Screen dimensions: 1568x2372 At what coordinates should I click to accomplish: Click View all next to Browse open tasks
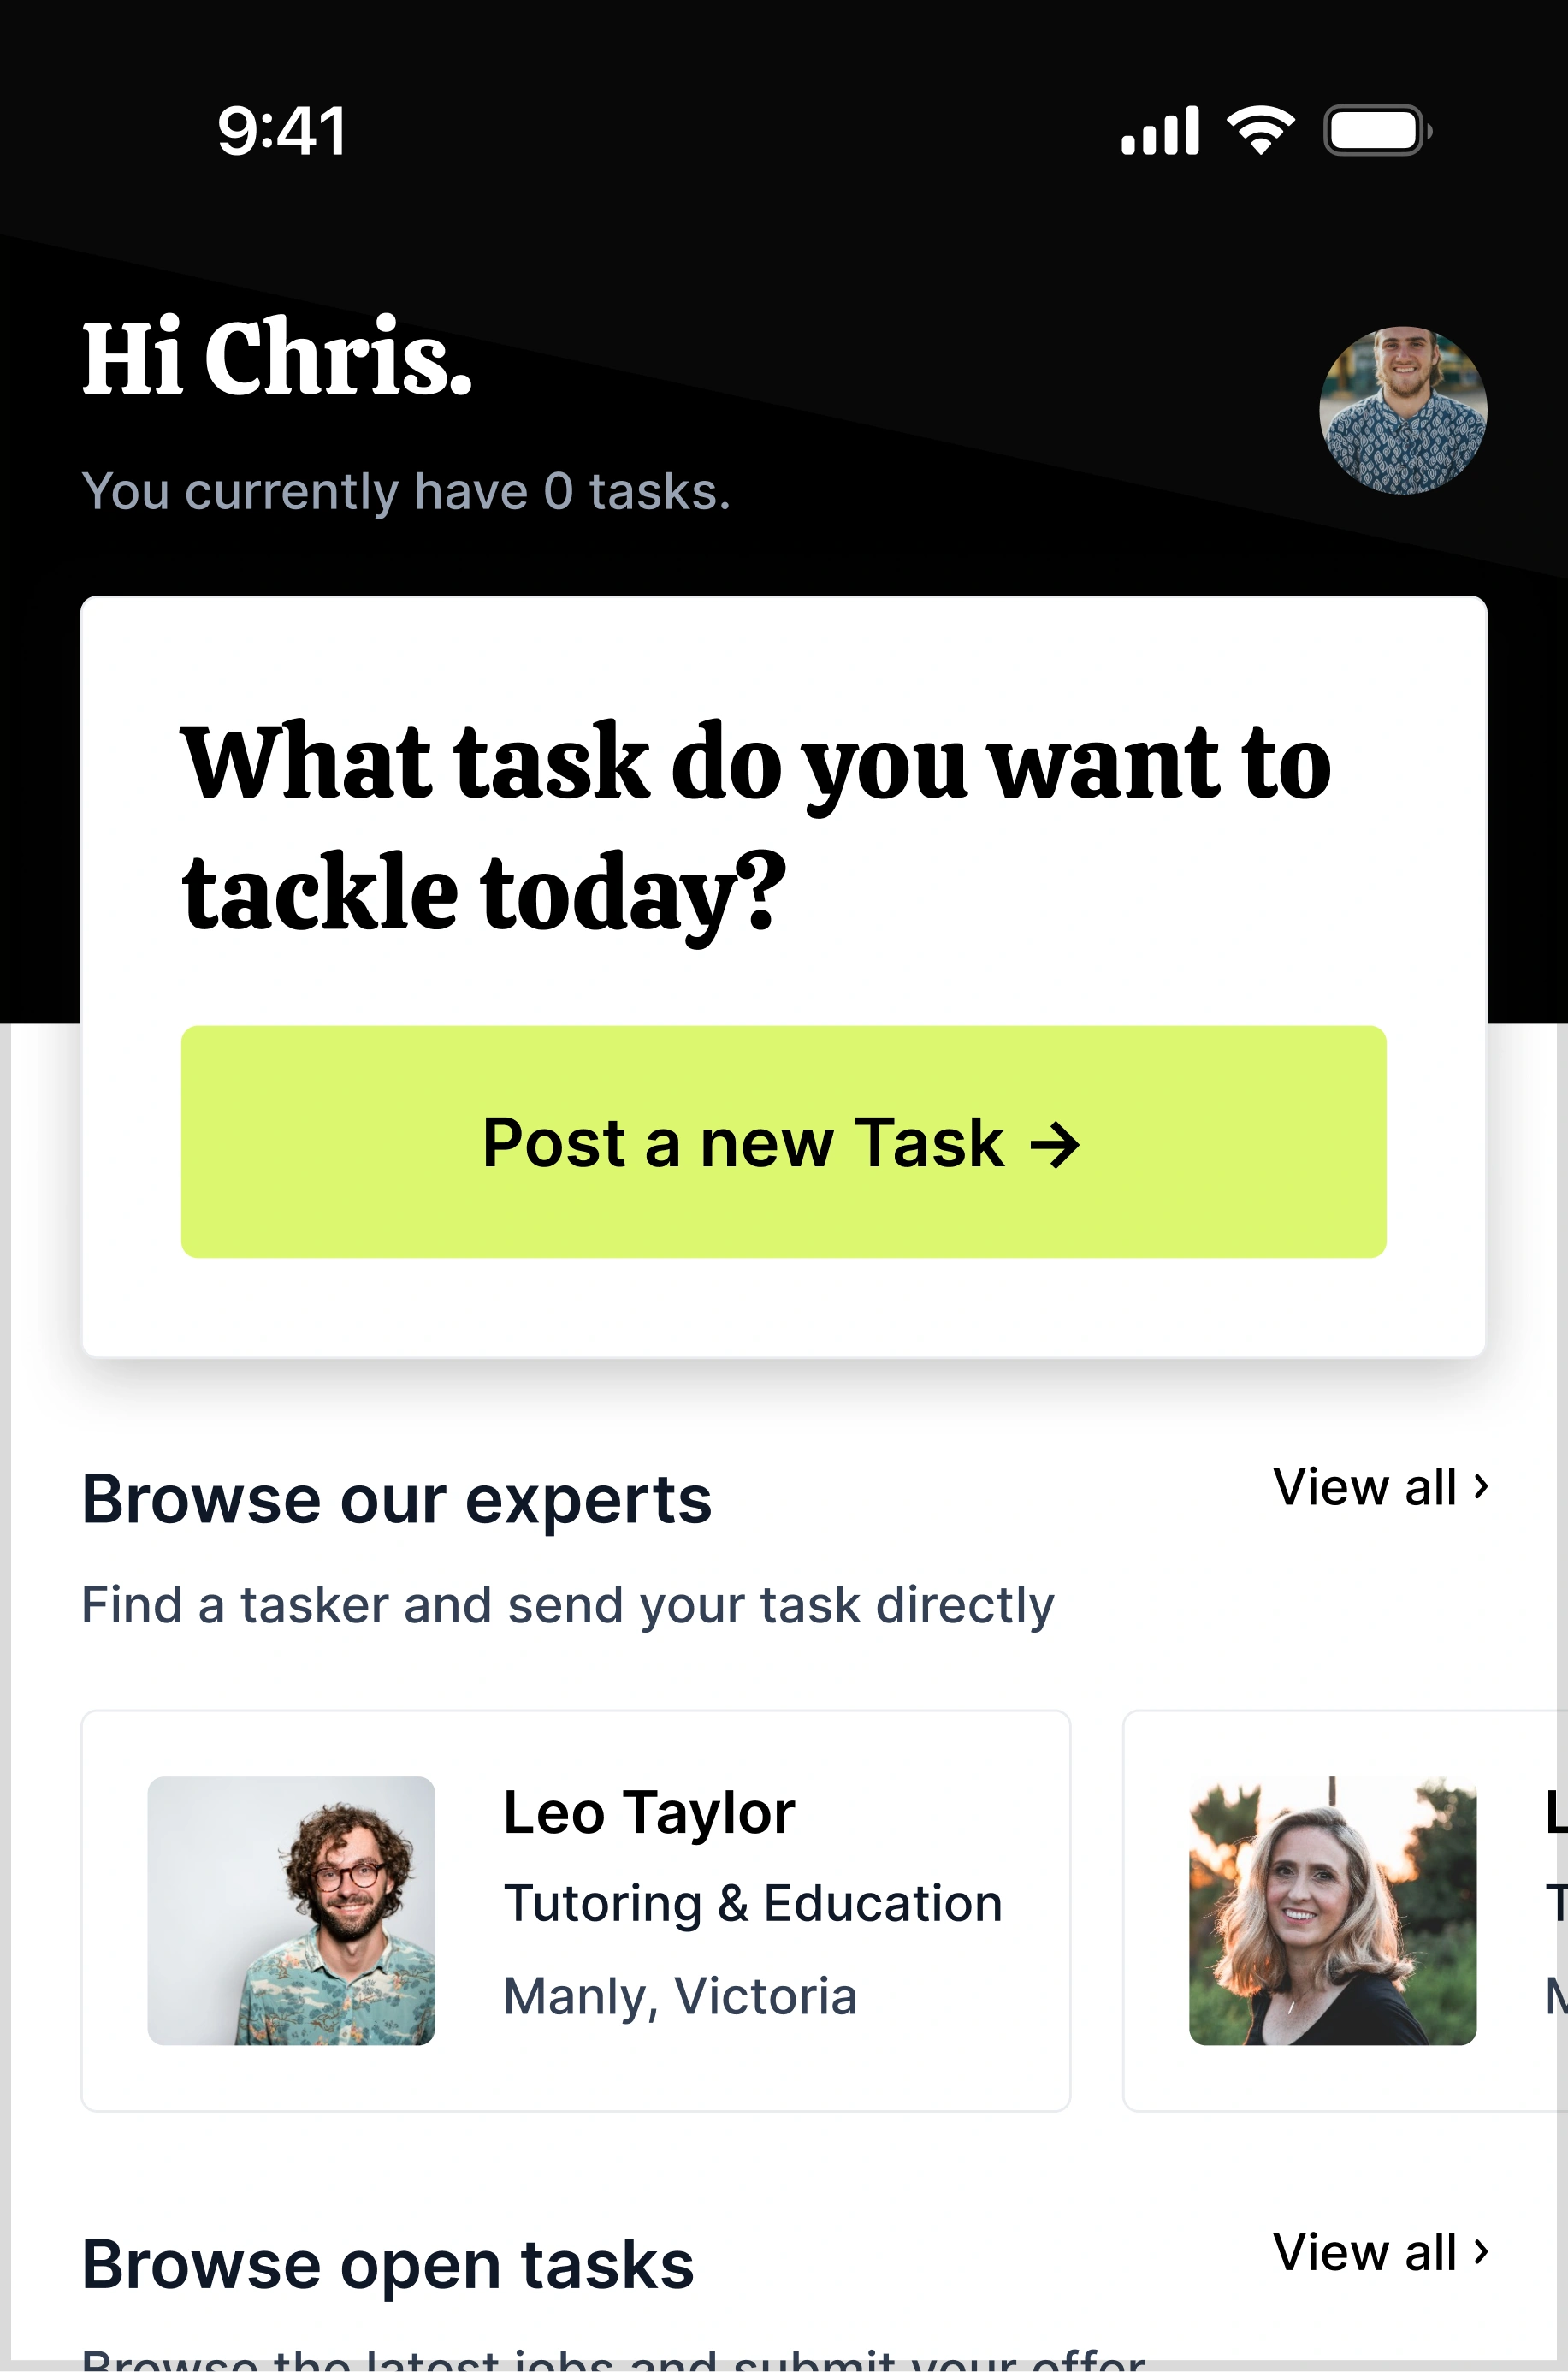coord(1364,2253)
